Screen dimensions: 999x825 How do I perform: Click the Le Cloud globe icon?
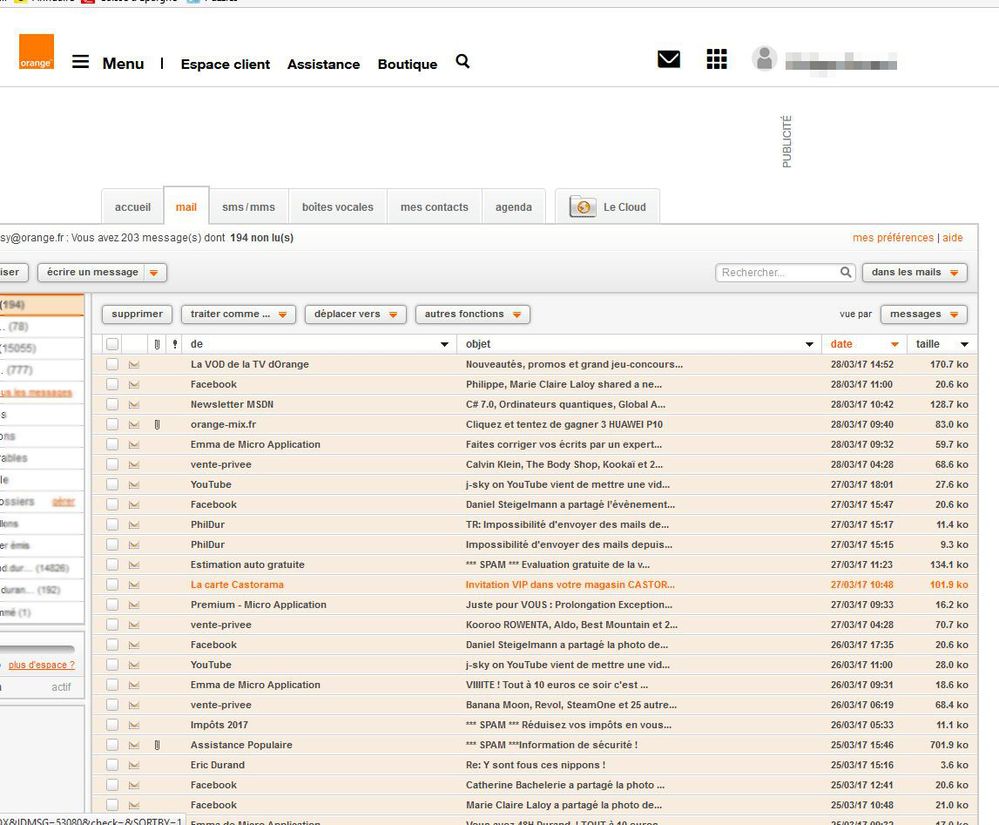582,207
